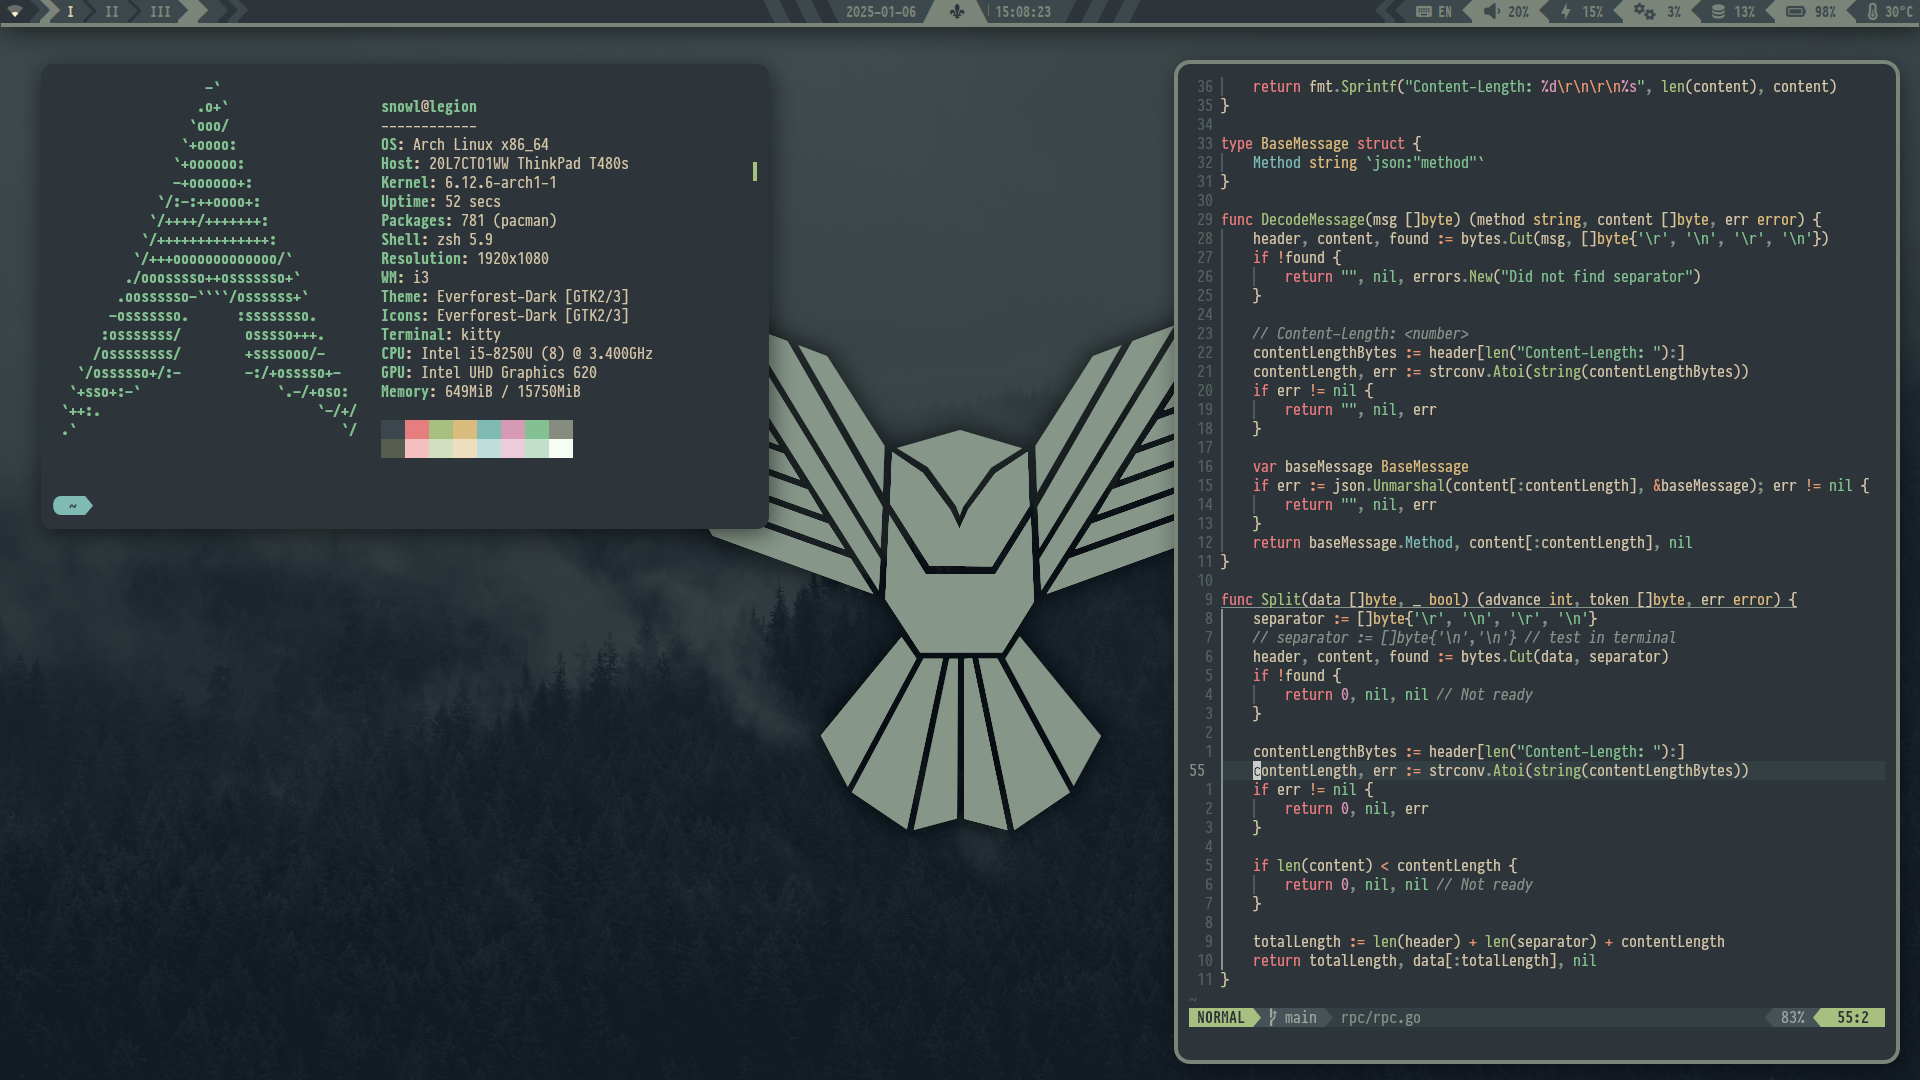Click the date 2025-01-06 in the top bar

880,12
